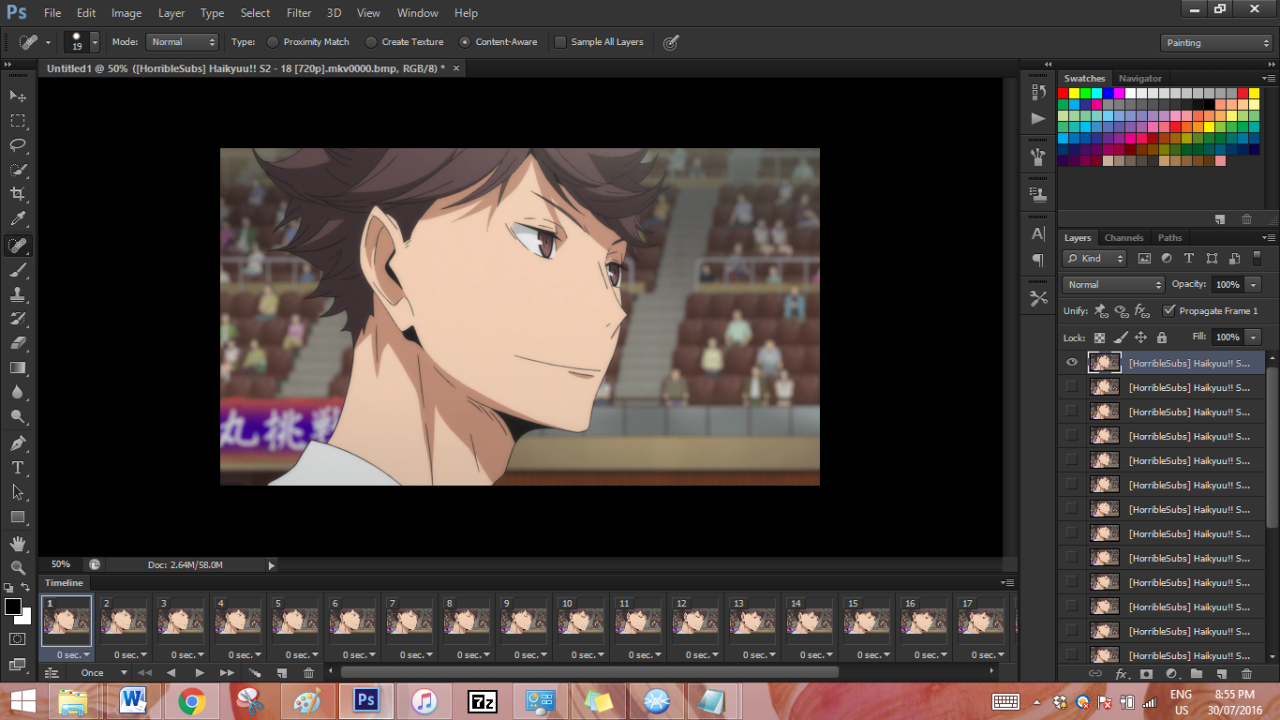Select the Eraser tool
The image size is (1280, 720).
(x=18, y=343)
